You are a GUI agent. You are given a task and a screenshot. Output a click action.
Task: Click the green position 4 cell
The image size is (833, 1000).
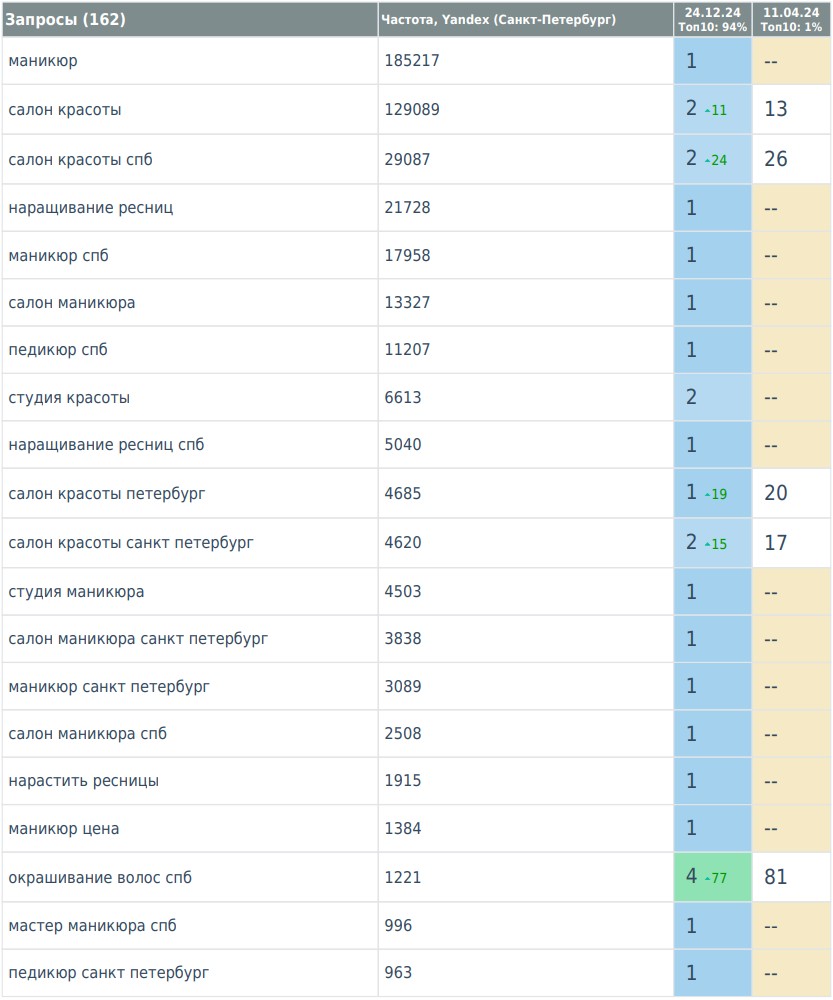(x=712, y=877)
